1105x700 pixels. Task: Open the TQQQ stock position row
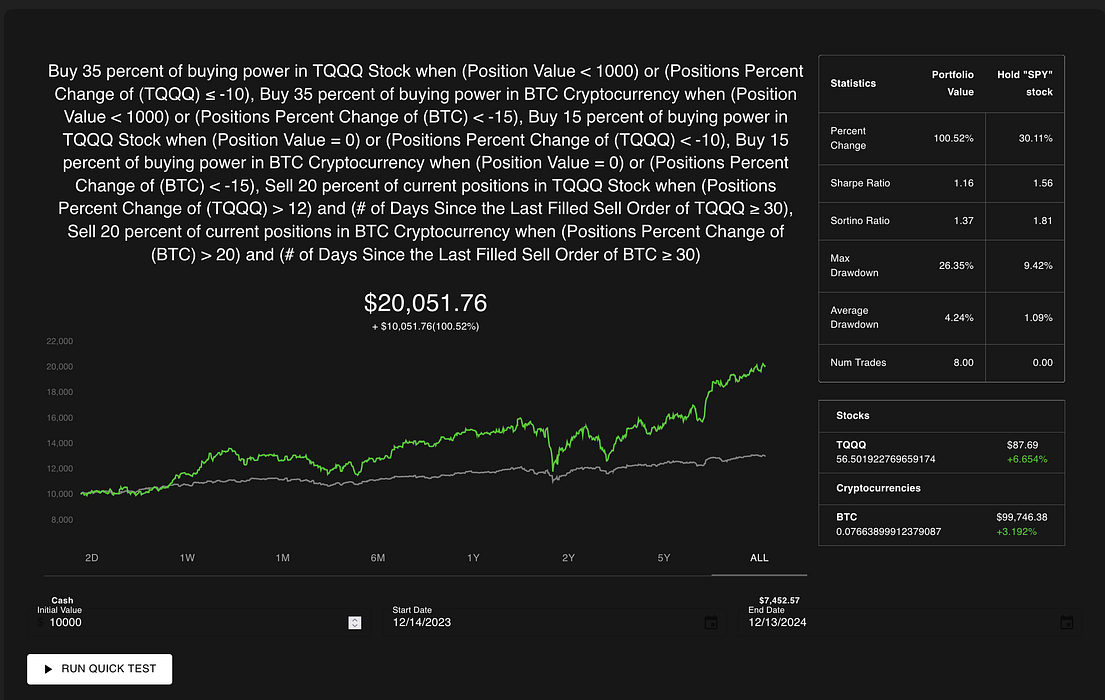942,452
